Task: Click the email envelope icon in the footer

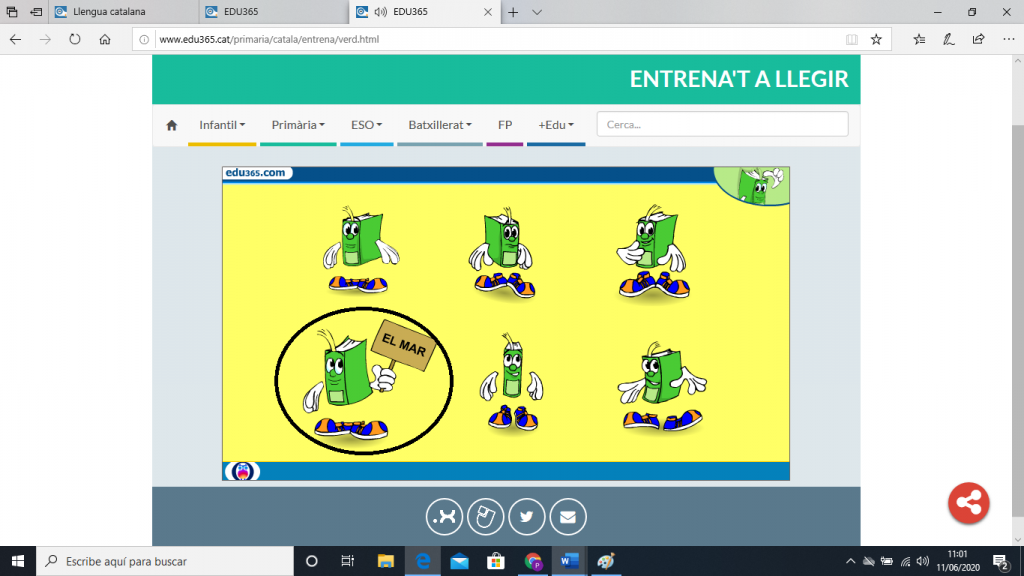Action: pyautogui.click(x=567, y=517)
